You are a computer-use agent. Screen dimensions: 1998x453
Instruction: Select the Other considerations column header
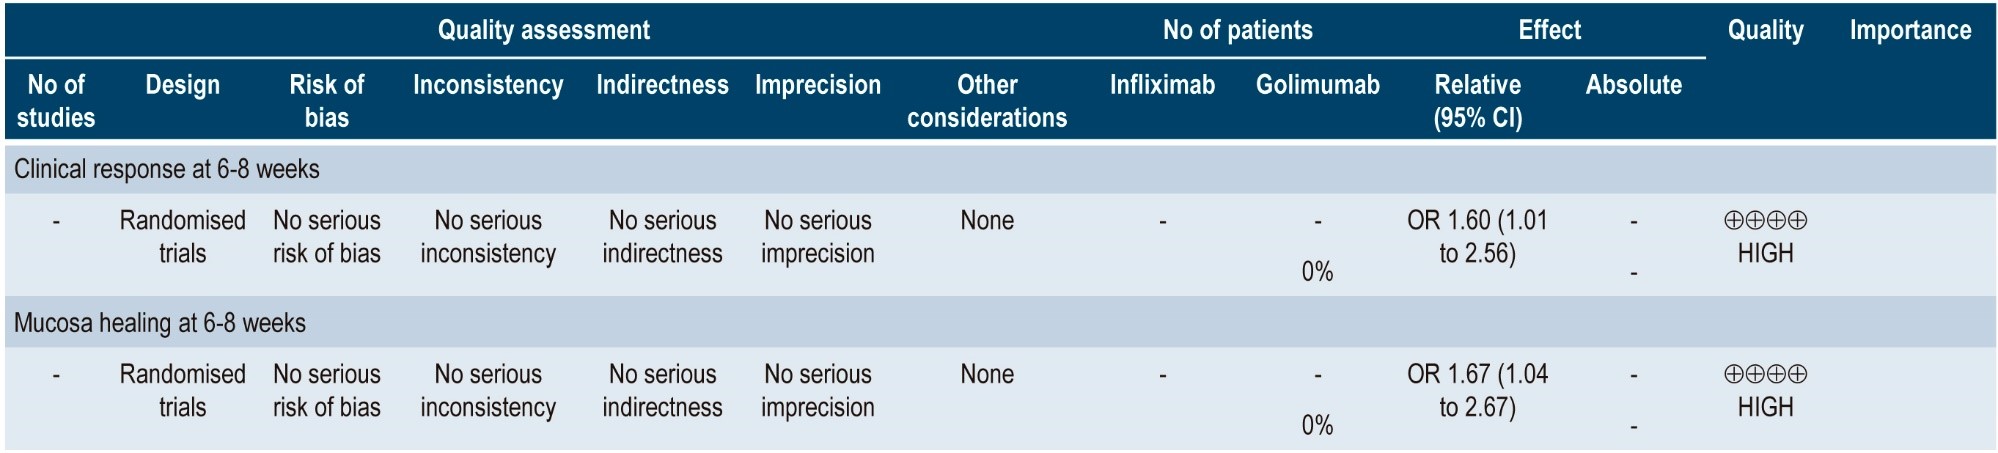[x=987, y=101]
